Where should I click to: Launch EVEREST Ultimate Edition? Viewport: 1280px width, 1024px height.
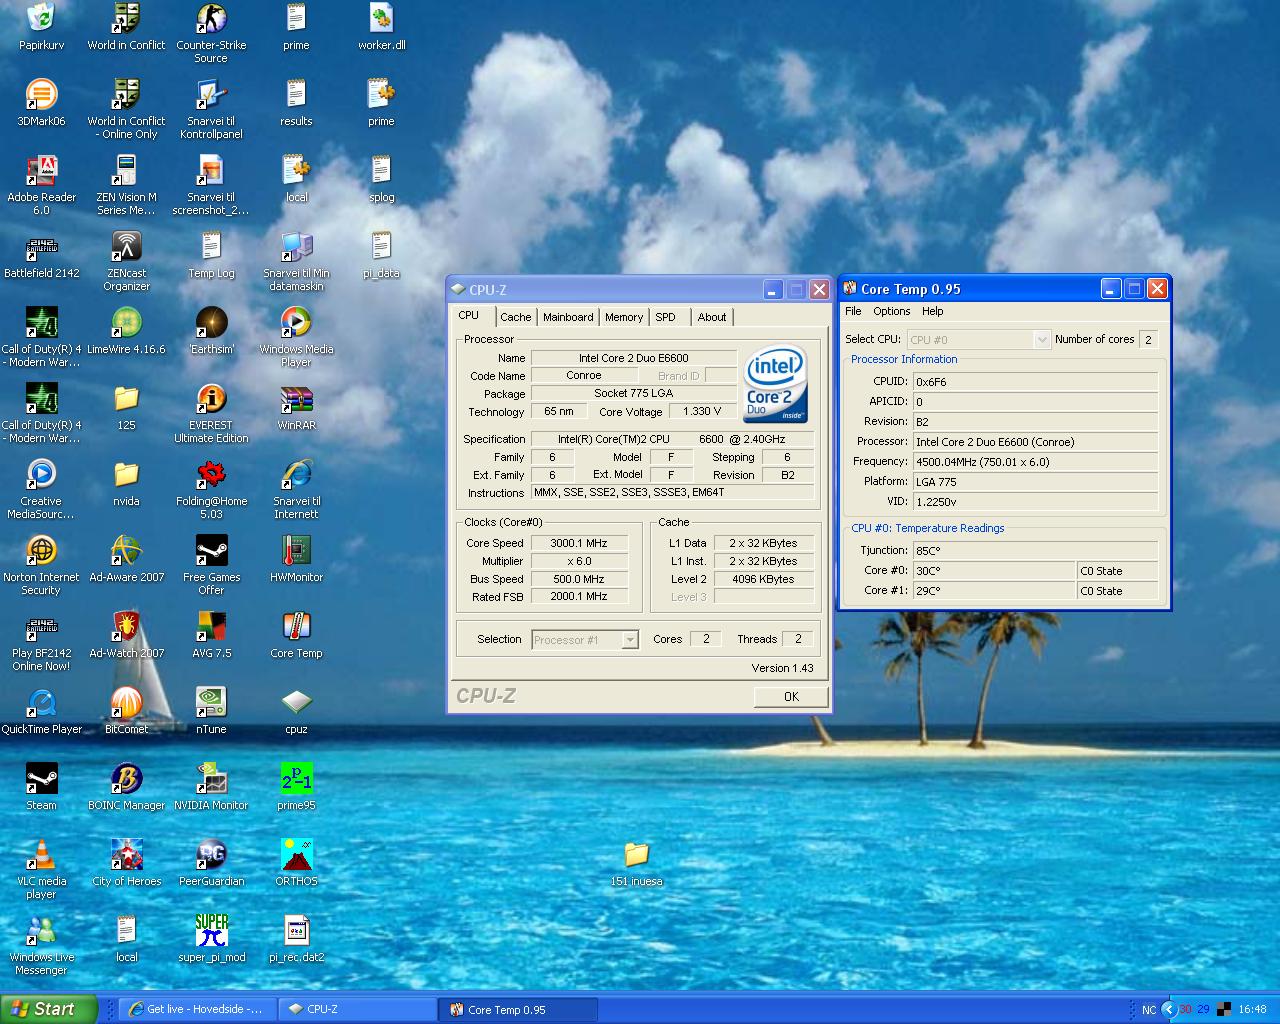point(211,398)
